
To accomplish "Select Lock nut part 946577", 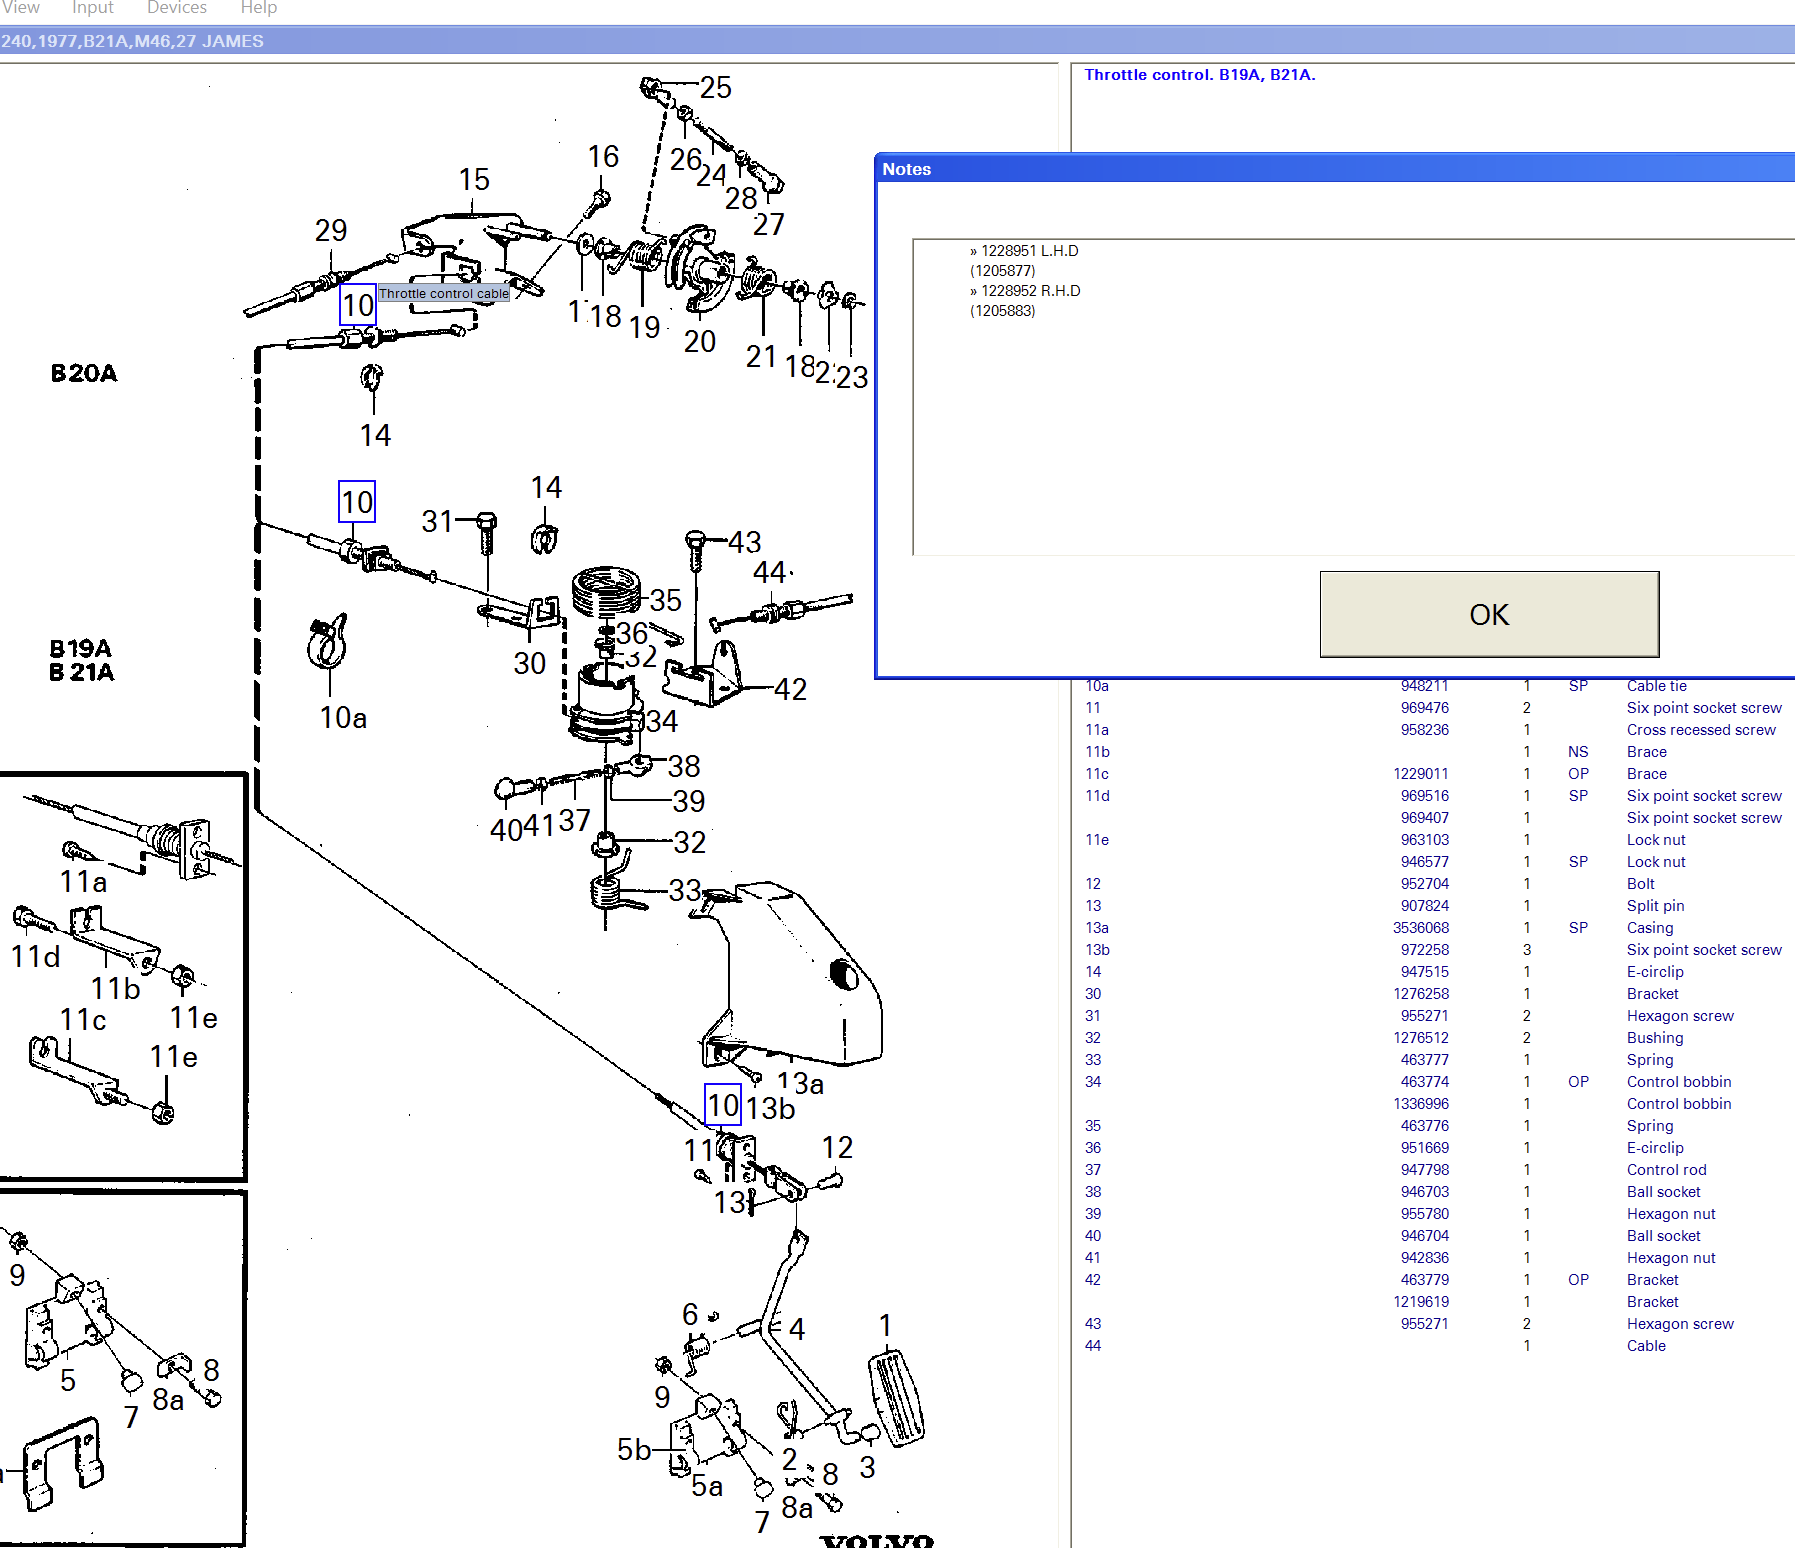I will 1433,862.
